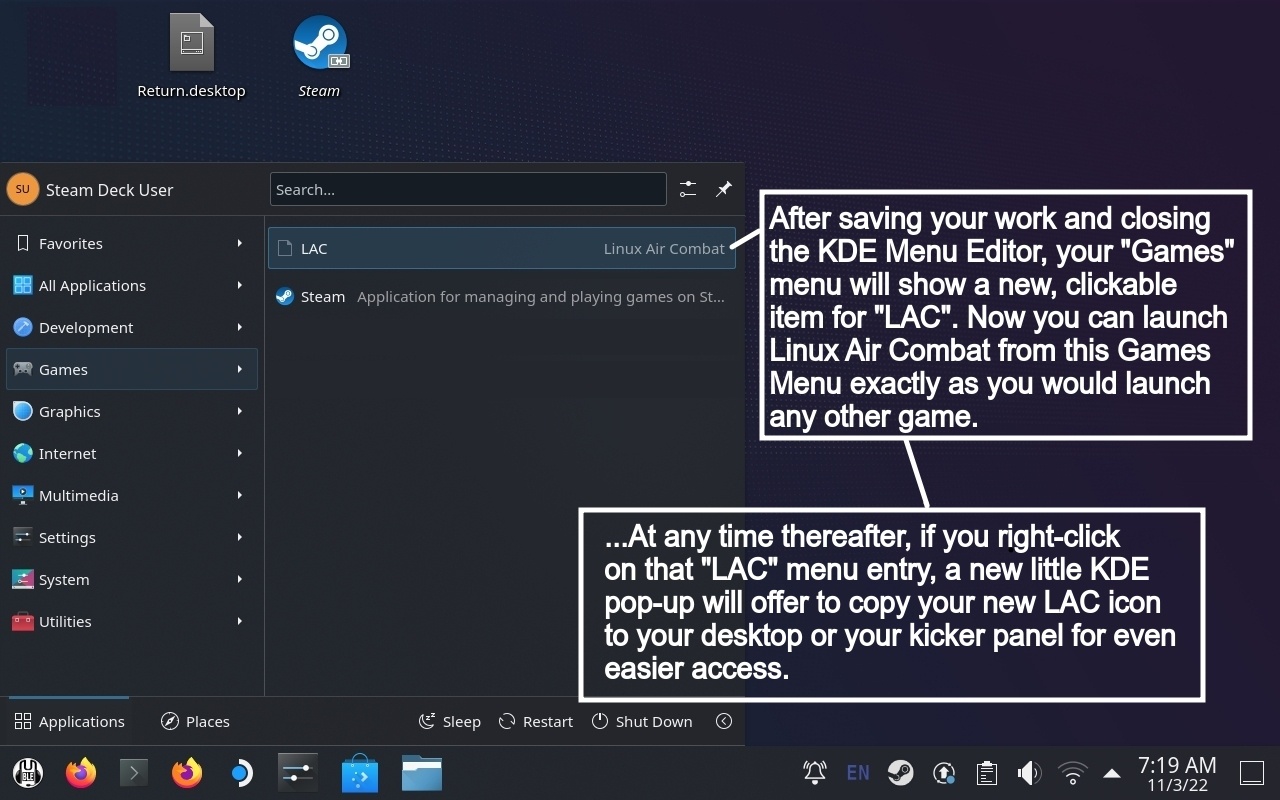Expand the arrow next to Settings
The width and height of the screenshot is (1280, 800).
240,537
